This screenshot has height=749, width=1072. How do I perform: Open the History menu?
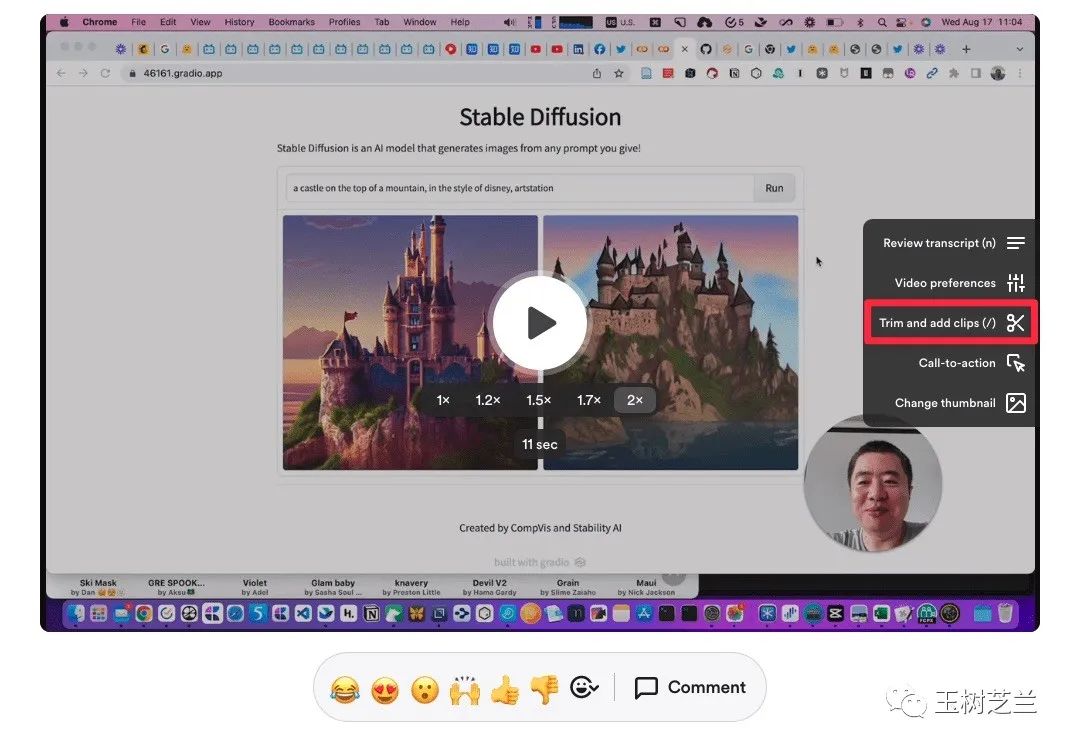coord(239,22)
